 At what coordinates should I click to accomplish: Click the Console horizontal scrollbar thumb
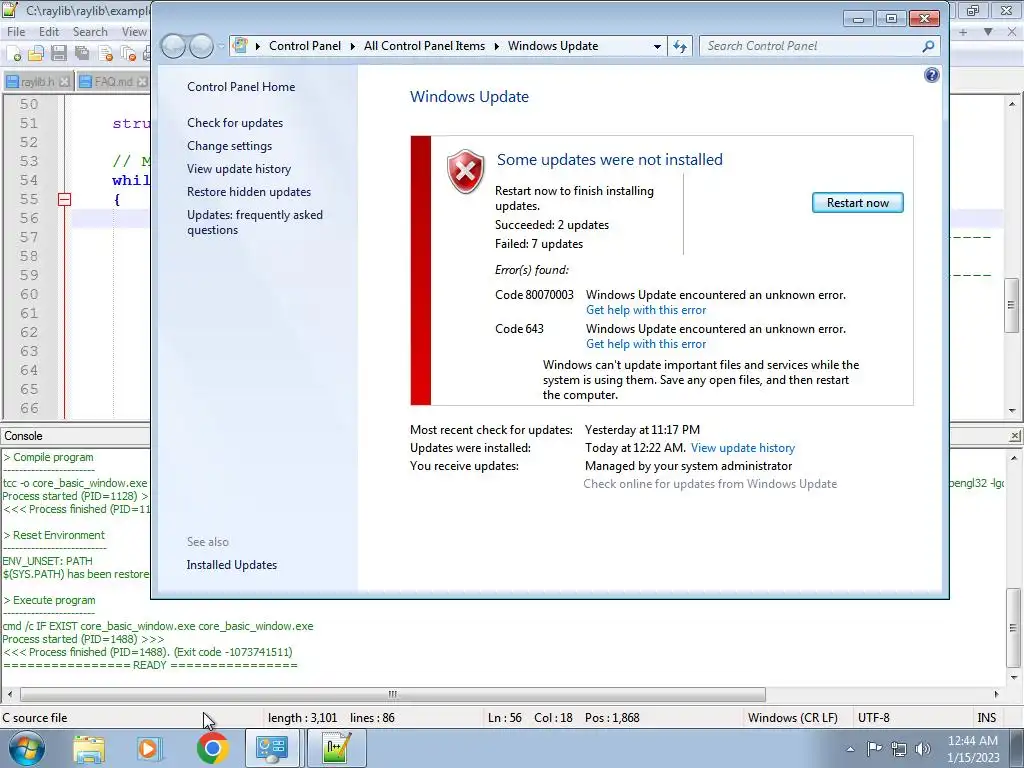pos(392,694)
